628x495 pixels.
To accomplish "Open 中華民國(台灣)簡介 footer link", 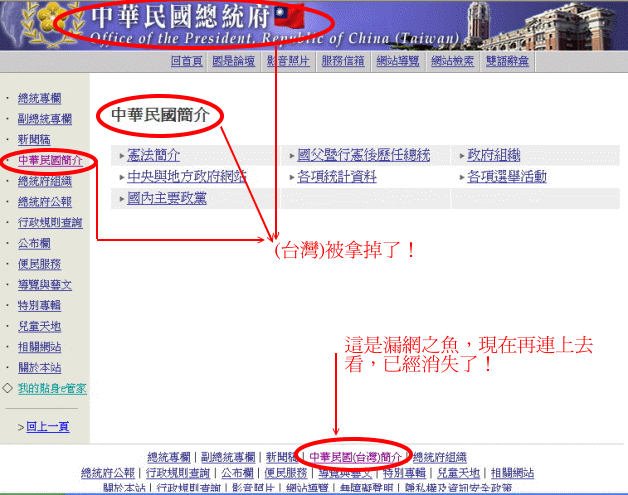I will (355, 457).
